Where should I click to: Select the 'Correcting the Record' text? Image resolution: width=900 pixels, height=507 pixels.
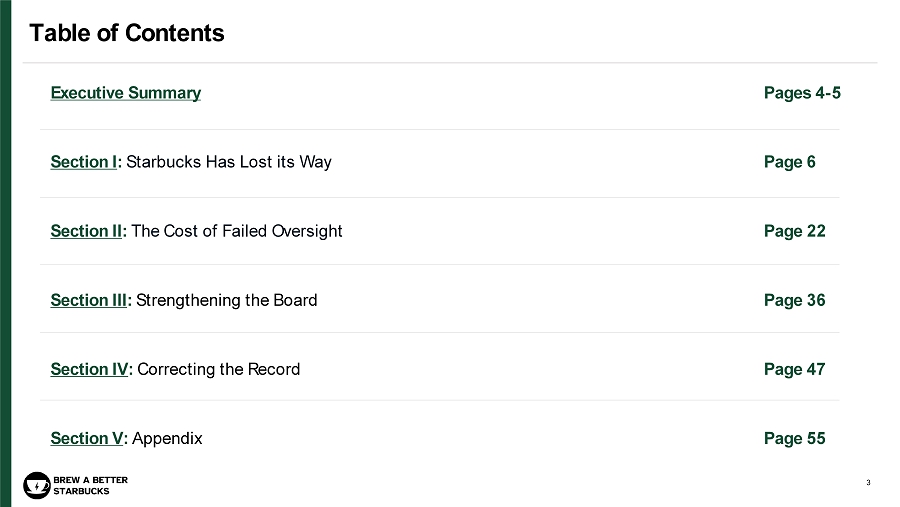click(x=218, y=369)
